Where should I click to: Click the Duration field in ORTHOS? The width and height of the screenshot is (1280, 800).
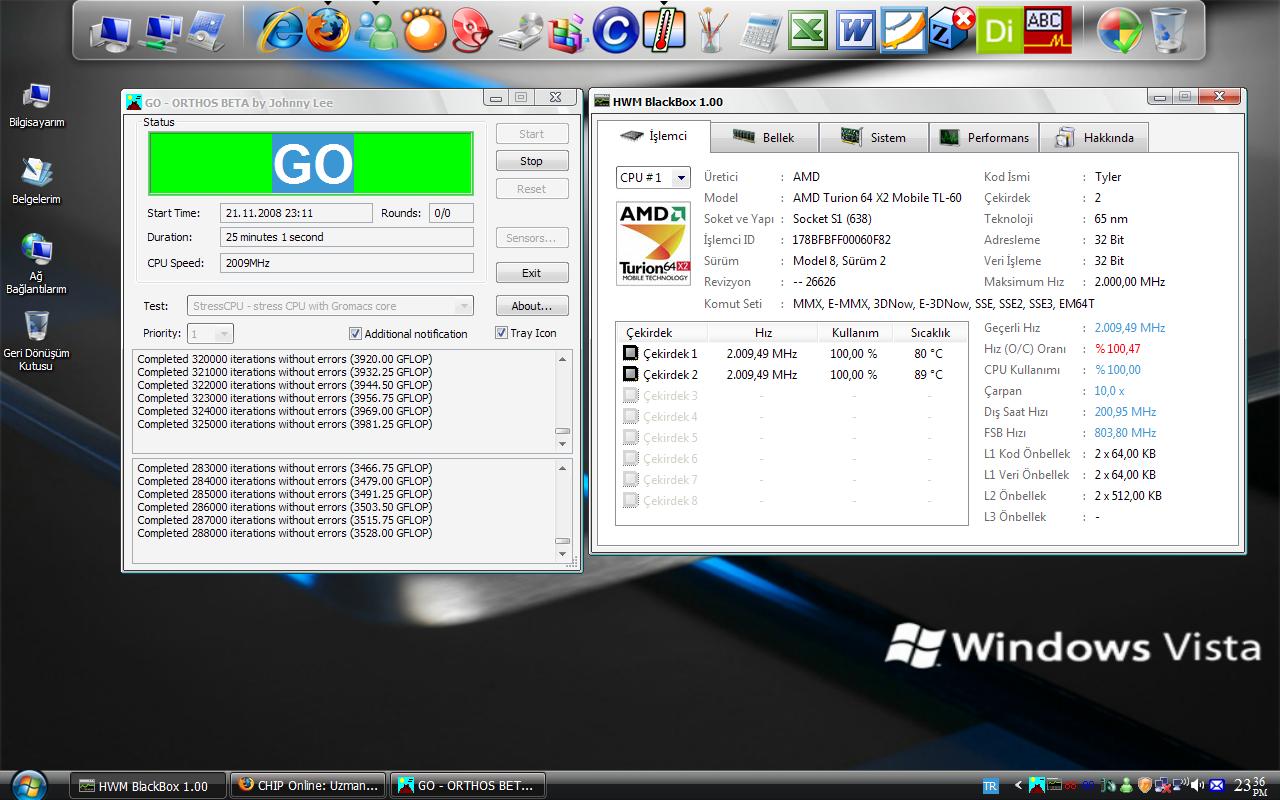point(347,237)
